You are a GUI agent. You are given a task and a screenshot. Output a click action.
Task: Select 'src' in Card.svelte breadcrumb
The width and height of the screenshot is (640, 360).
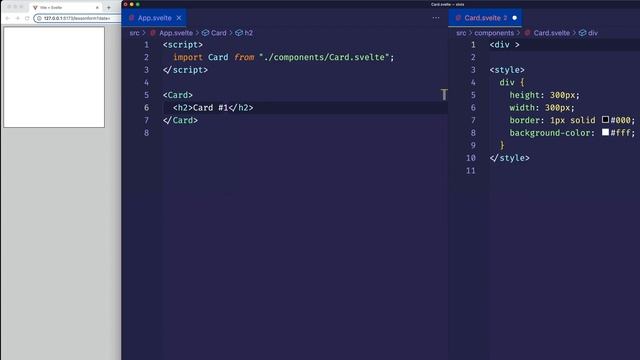(x=461, y=33)
